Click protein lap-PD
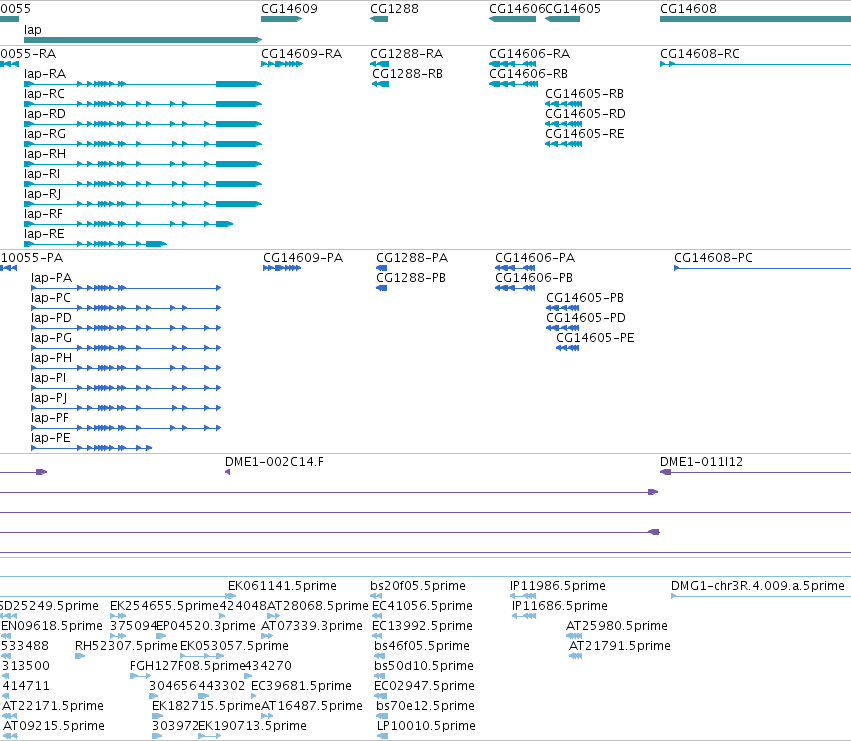 52,318
